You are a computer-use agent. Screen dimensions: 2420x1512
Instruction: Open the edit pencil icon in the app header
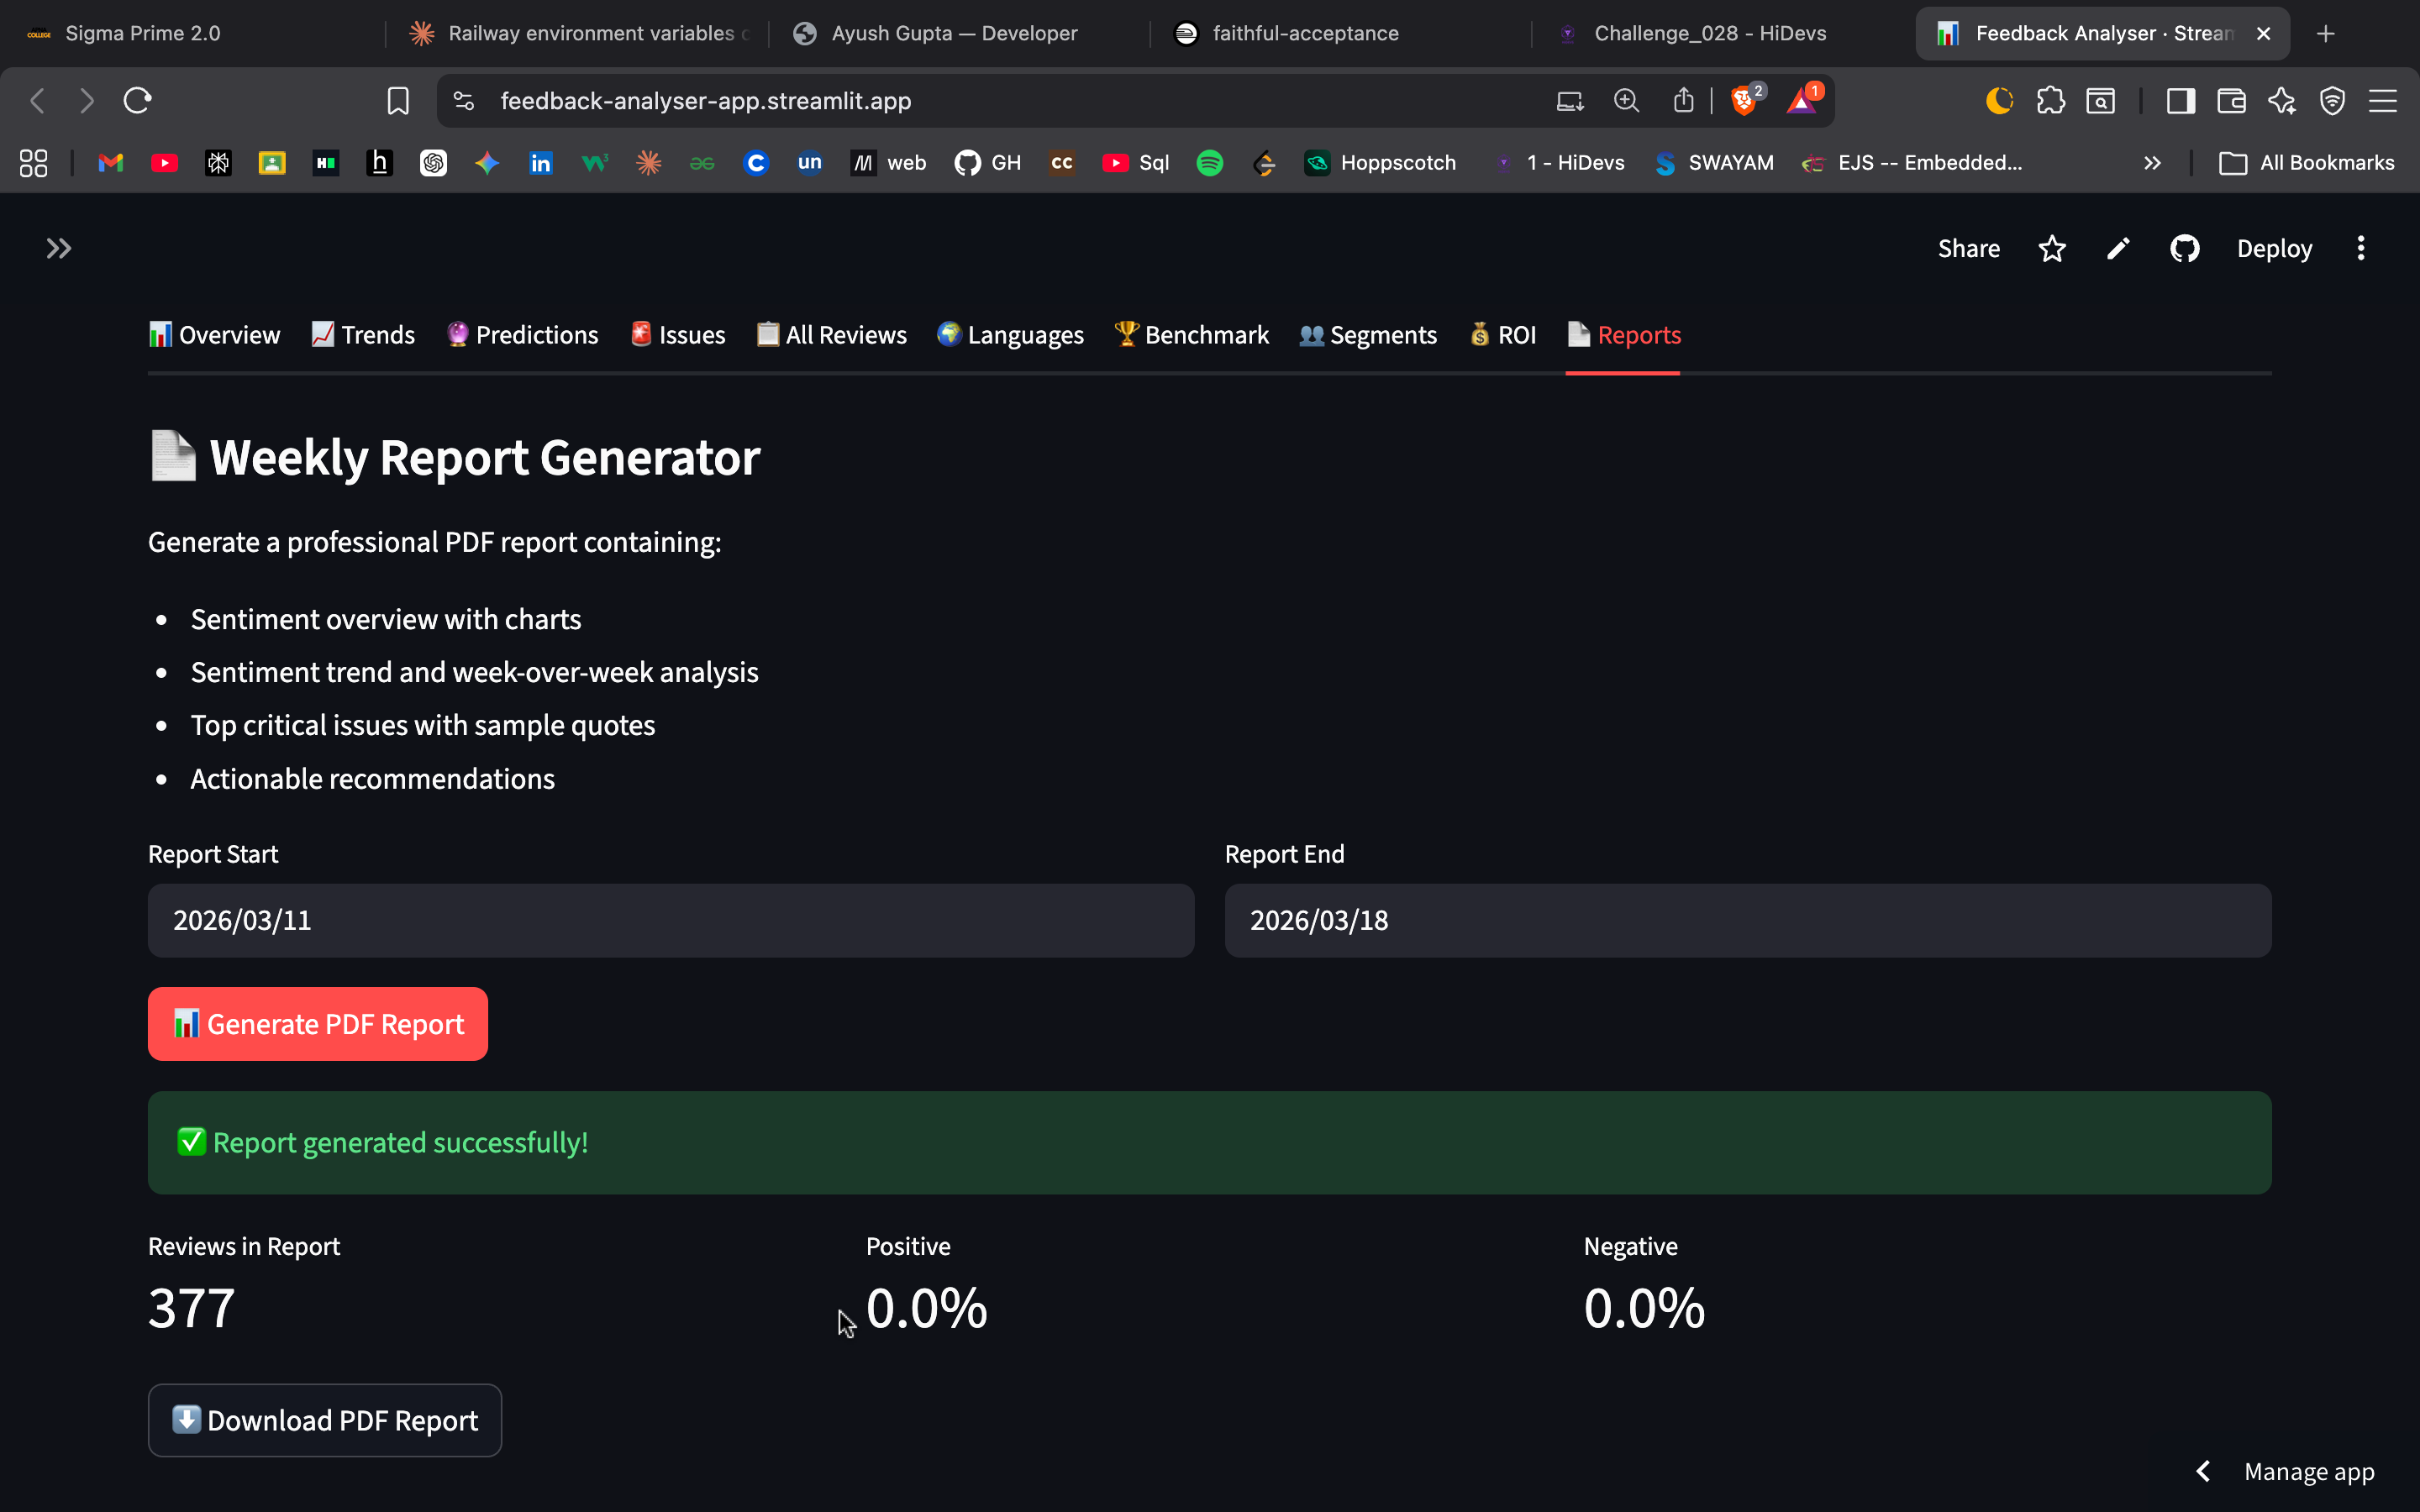tap(2118, 248)
